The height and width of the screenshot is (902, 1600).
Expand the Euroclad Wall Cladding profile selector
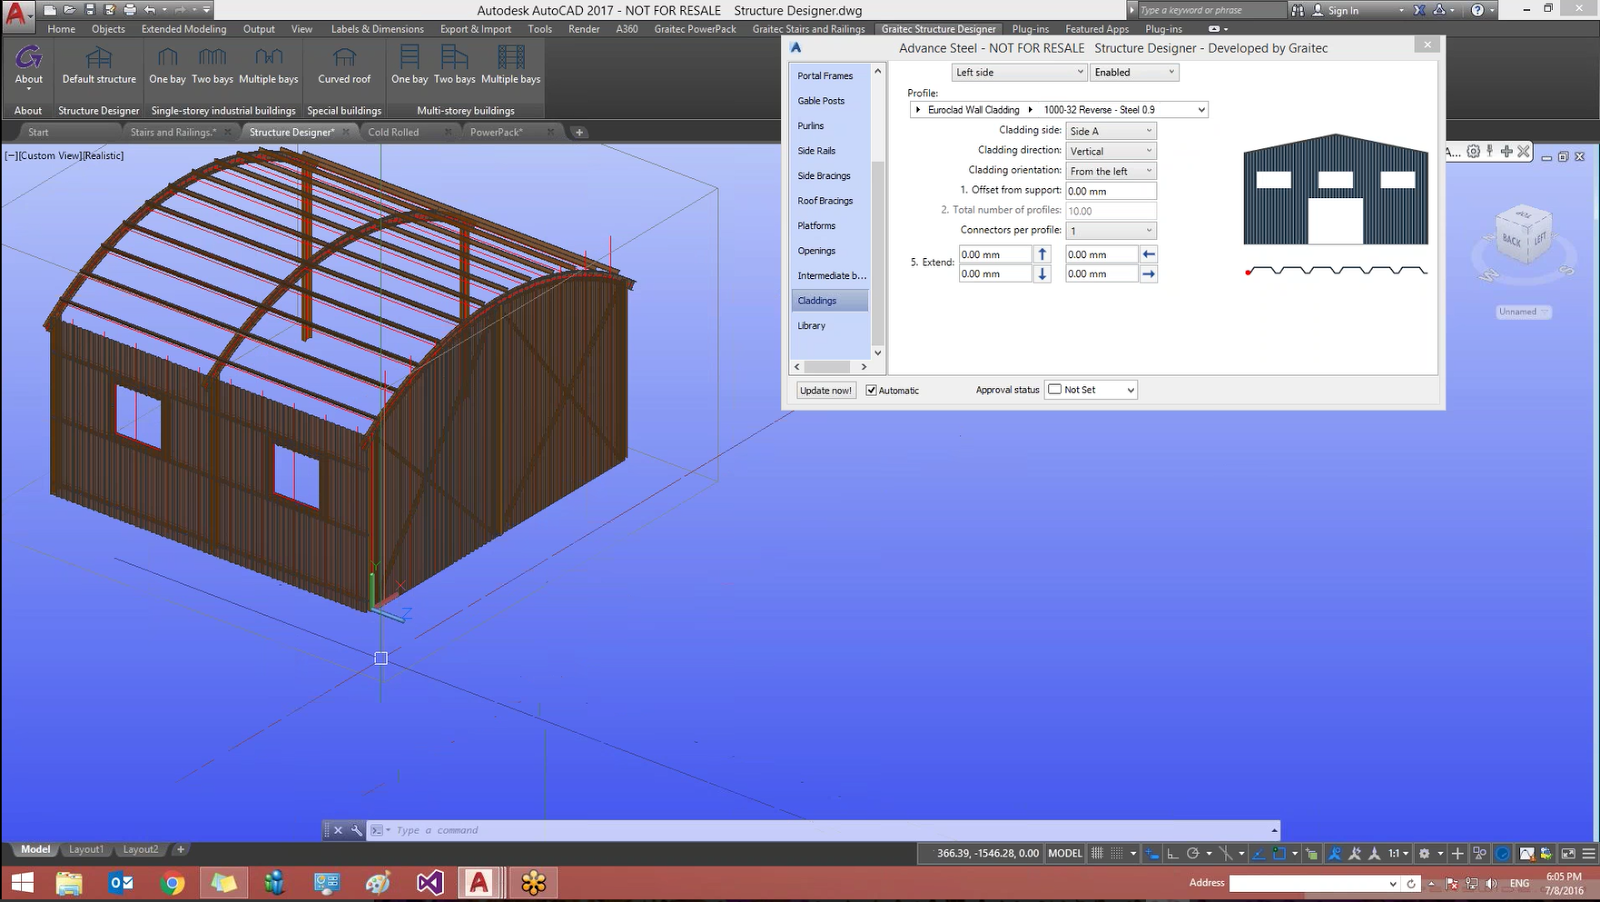pyautogui.click(x=917, y=109)
